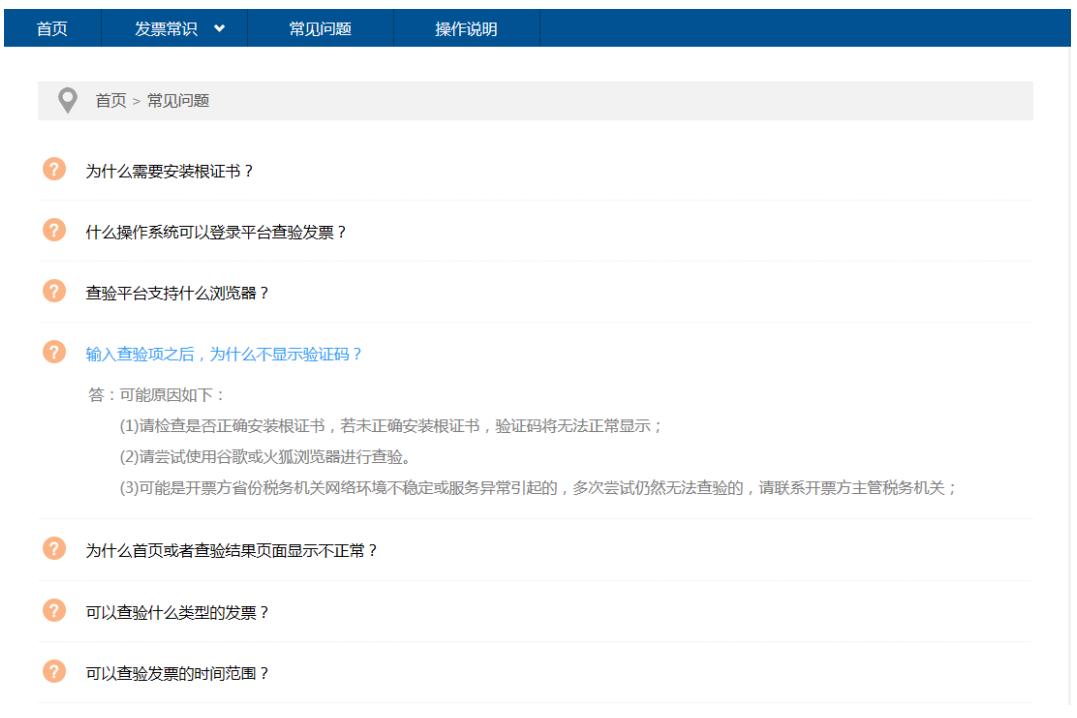Expand 可以查验发票的时间范围 question
The width and height of the screenshot is (1077, 718).
(177, 673)
